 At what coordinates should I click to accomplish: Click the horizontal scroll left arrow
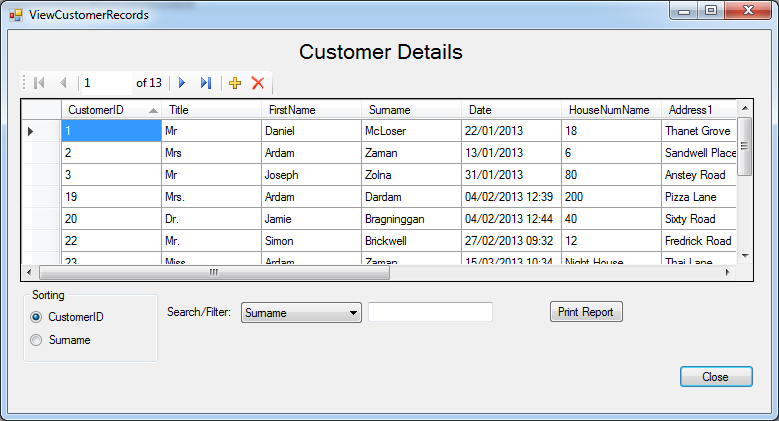(x=29, y=272)
